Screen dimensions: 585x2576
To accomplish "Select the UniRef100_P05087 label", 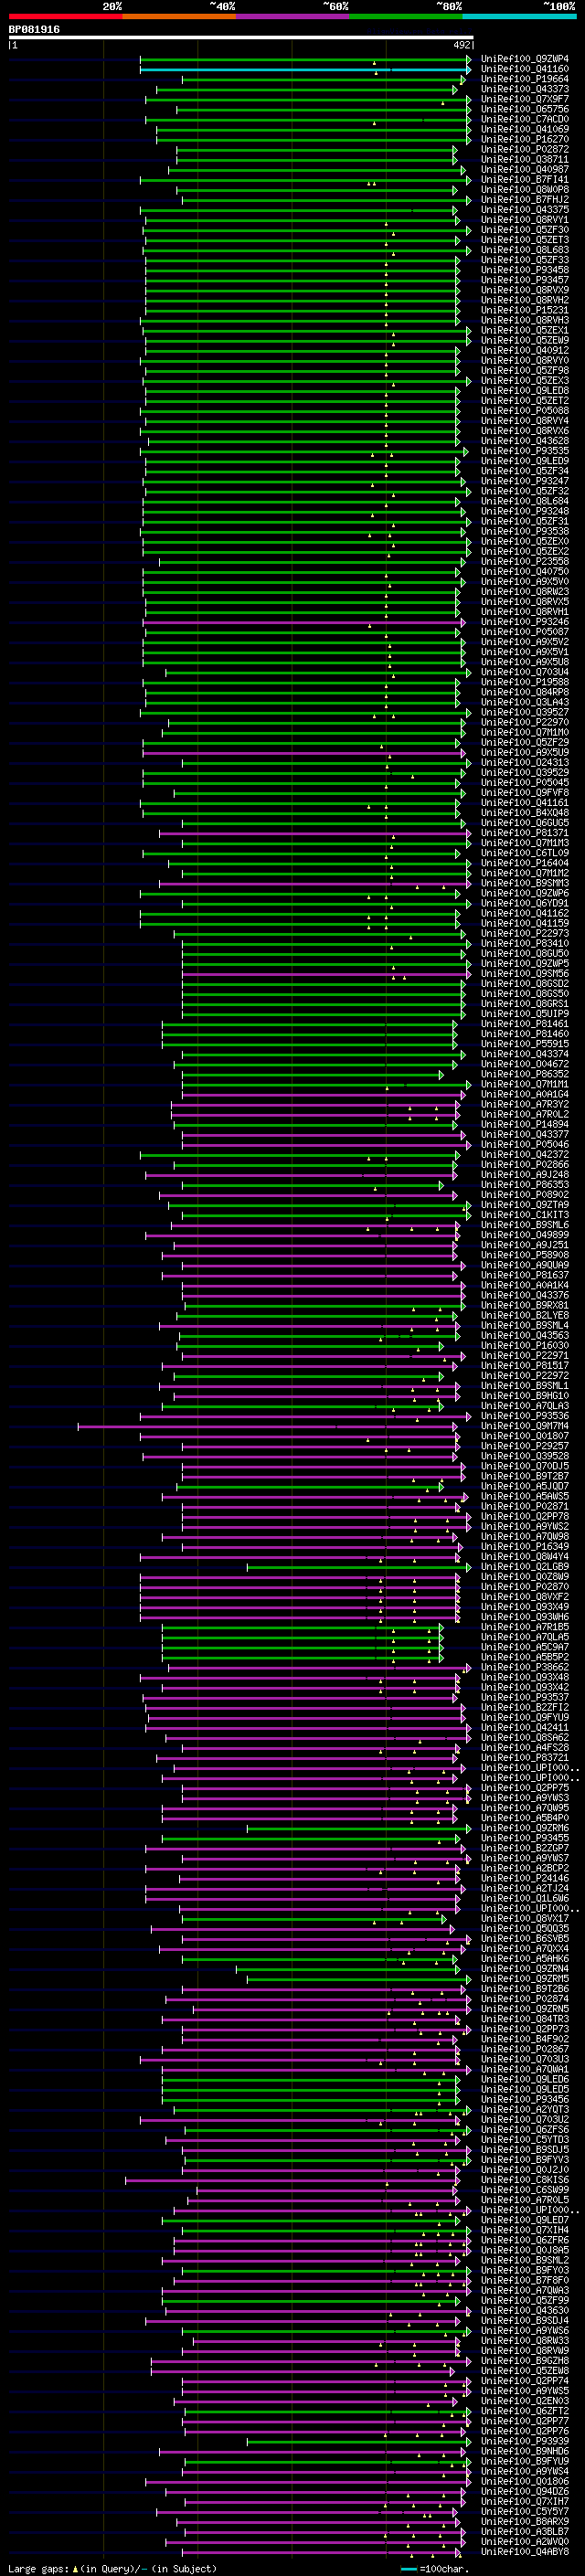I will (x=525, y=632).
